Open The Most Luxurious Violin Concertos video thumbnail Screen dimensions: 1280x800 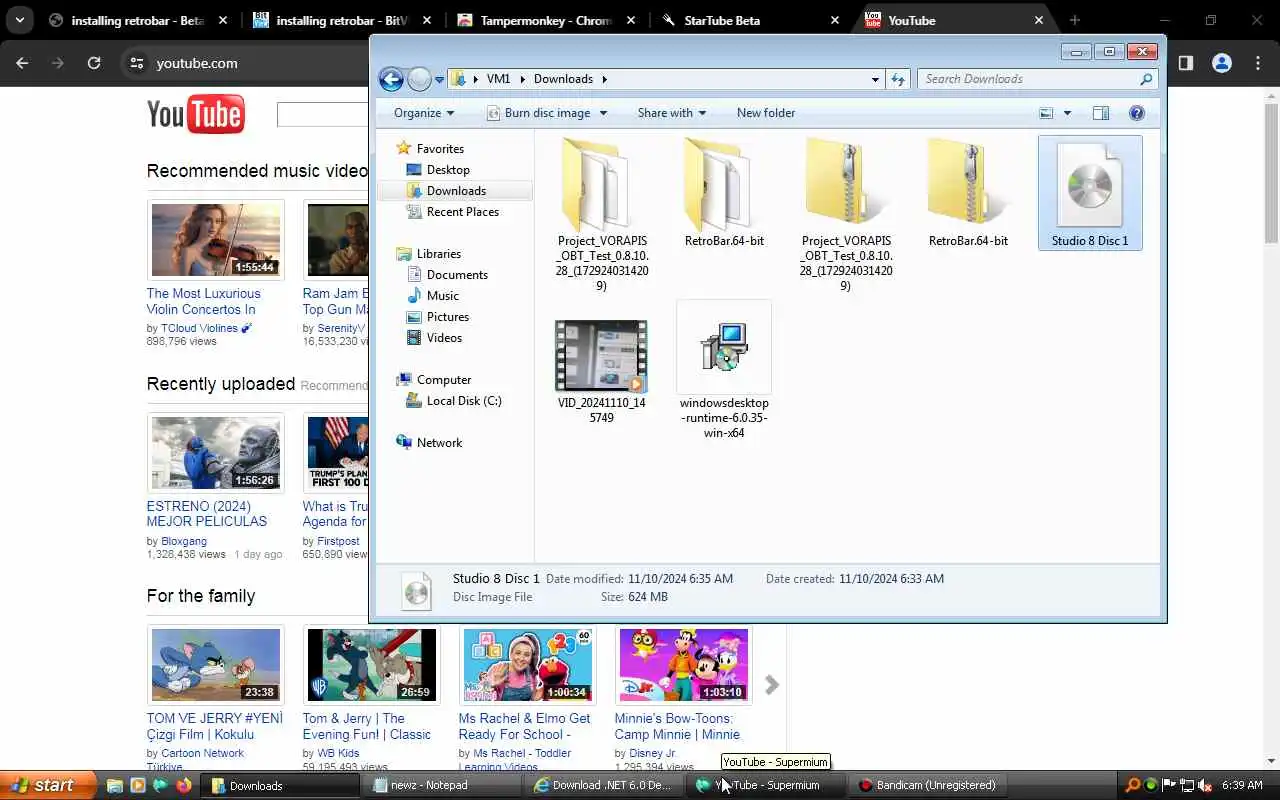click(216, 240)
